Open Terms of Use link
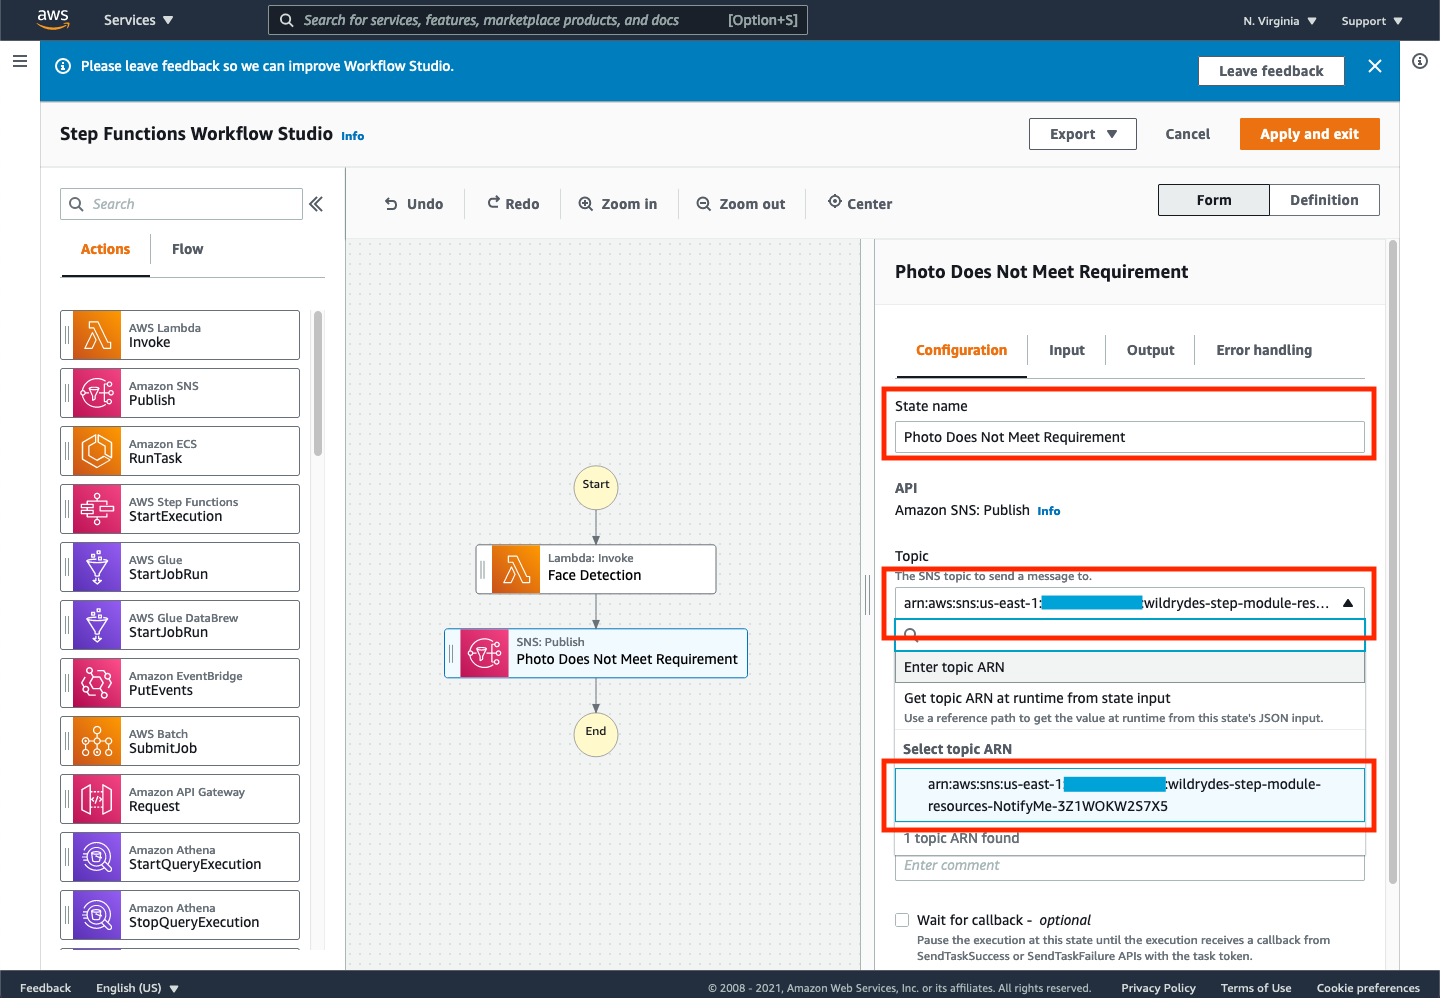1440x998 pixels. (x=1256, y=988)
